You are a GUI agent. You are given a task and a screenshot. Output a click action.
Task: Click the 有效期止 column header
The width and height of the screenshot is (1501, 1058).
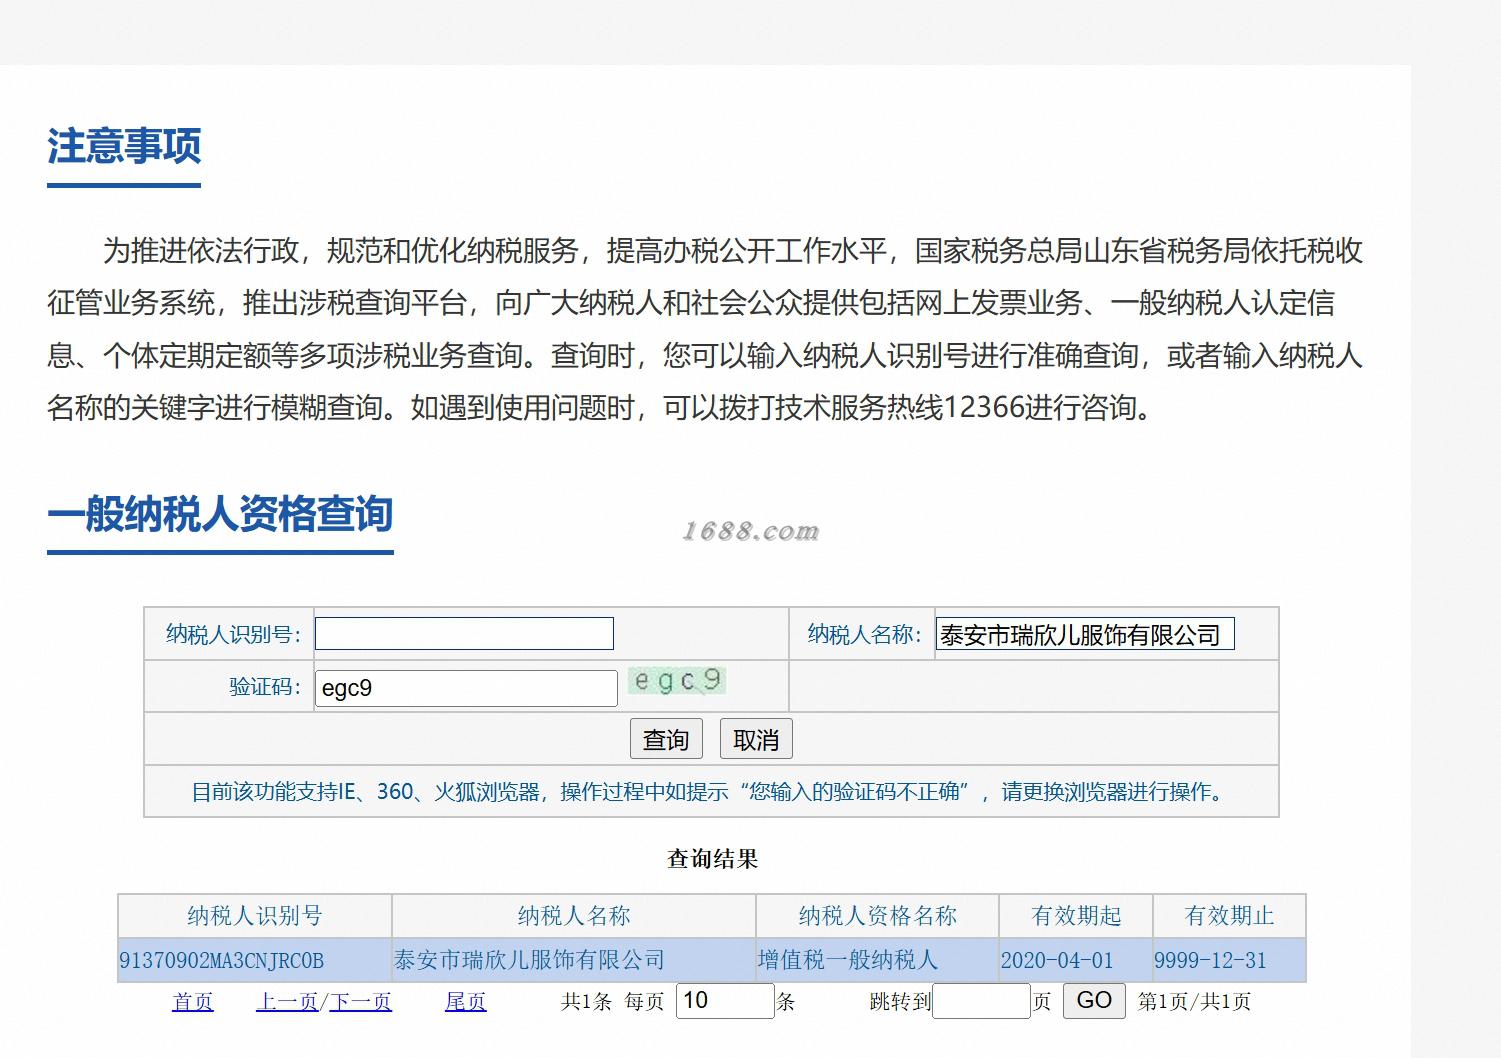(1229, 915)
